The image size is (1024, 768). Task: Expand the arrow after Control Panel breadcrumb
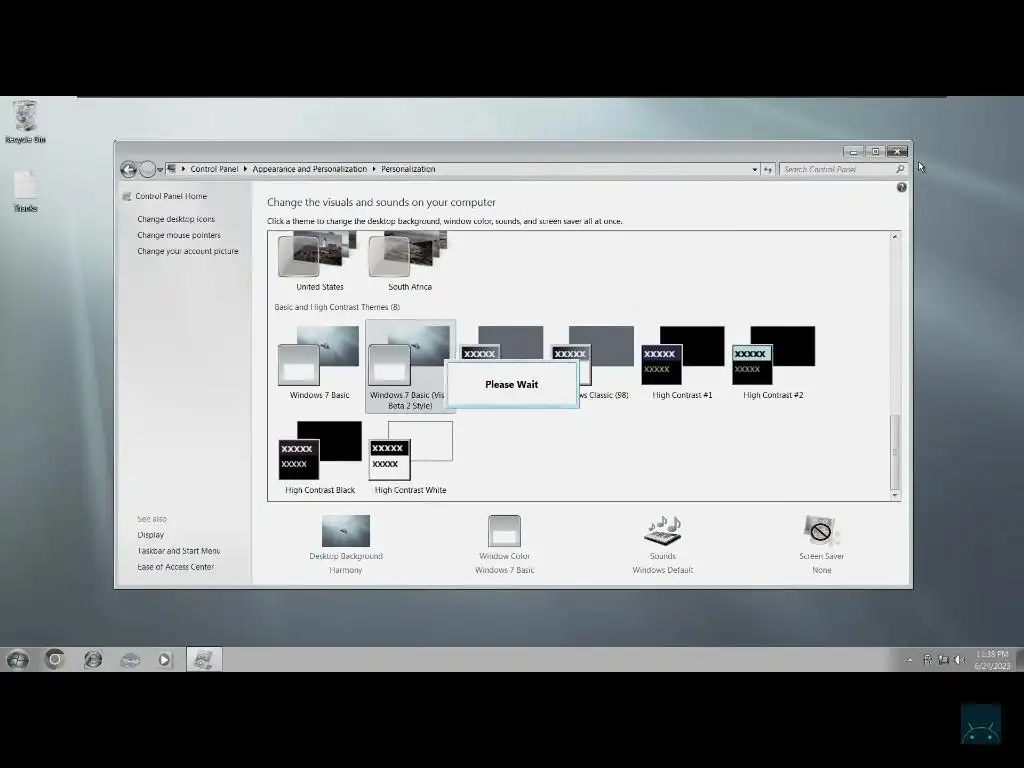point(246,169)
